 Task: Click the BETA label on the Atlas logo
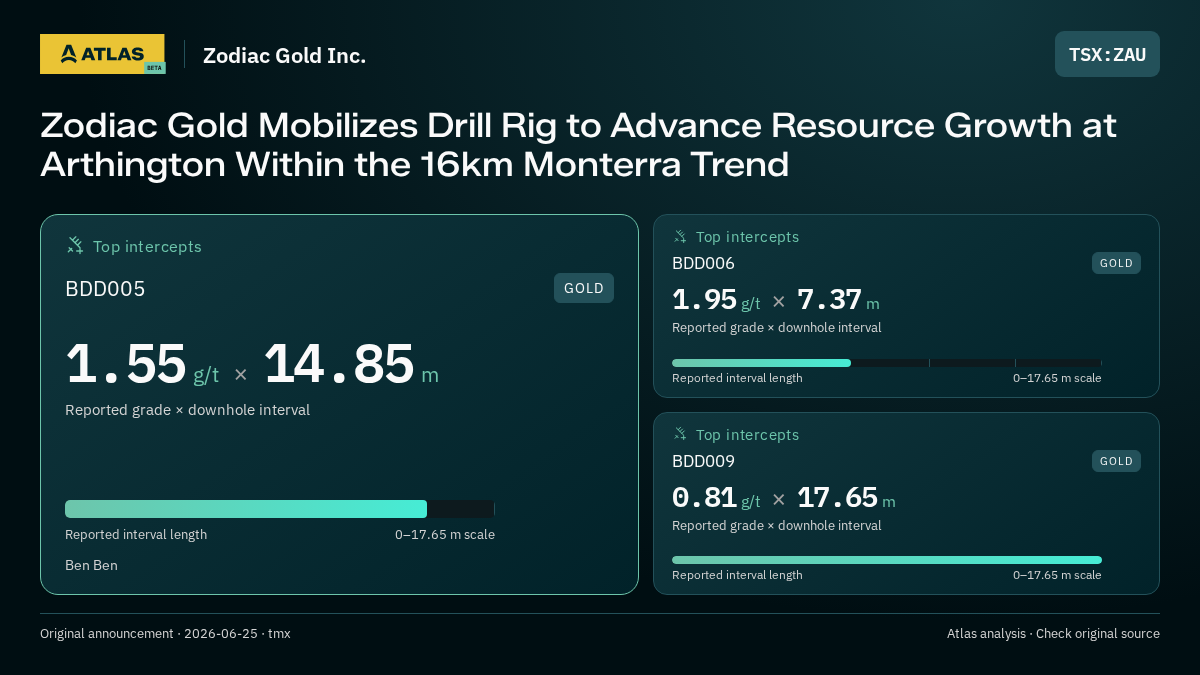pyautogui.click(x=154, y=68)
